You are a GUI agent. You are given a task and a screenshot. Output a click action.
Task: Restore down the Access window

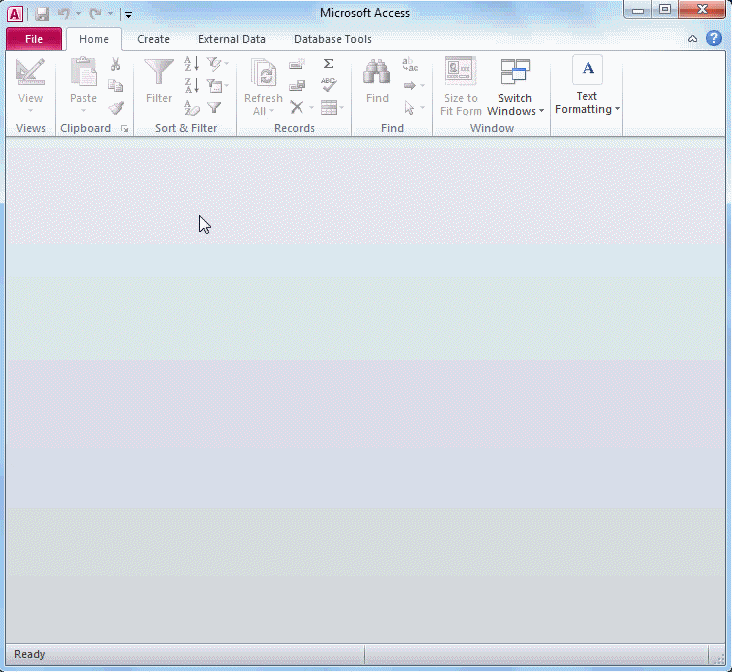(x=665, y=10)
